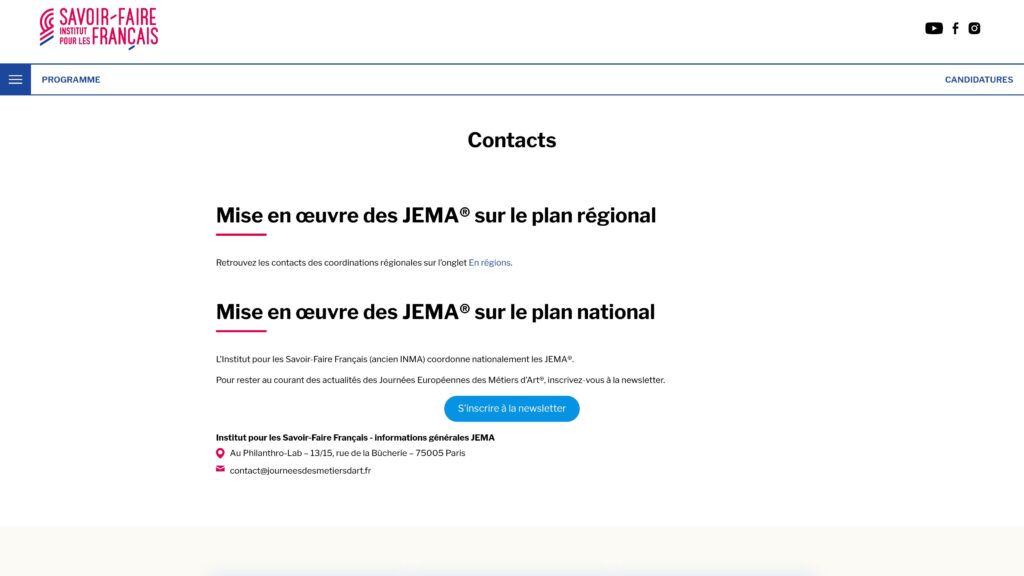The width and height of the screenshot is (1024, 576).
Task: Select the Philanthro-Lab street address text
Action: point(347,453)
